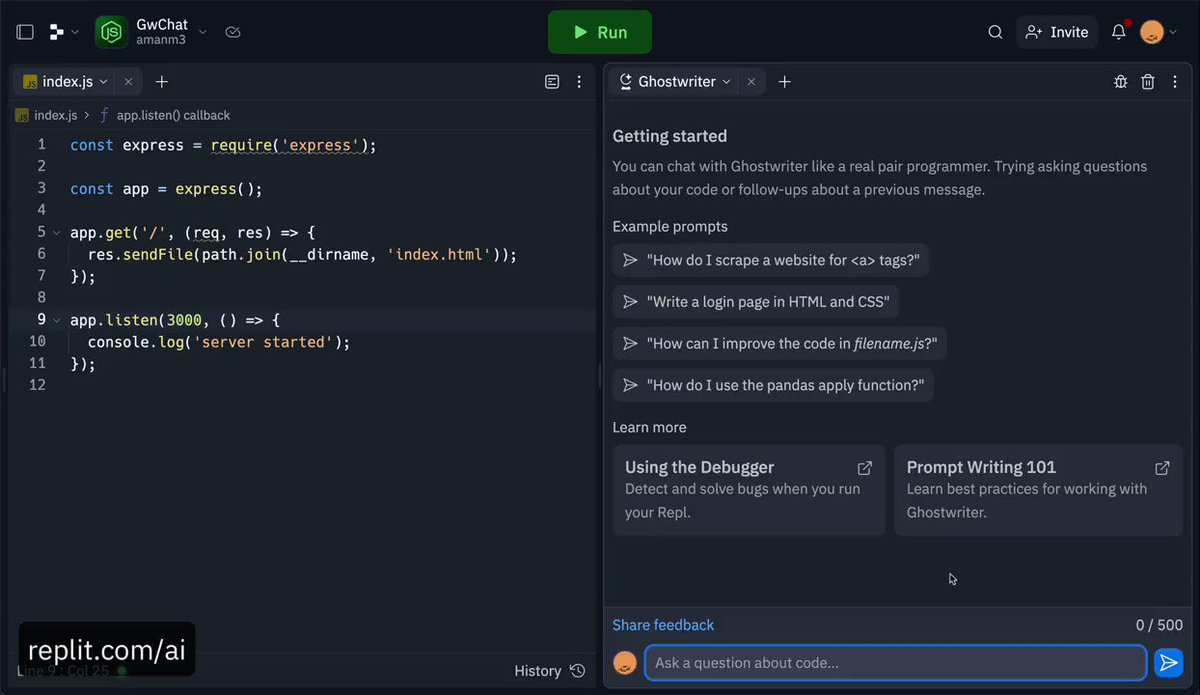Click the search icon in the top bar
The image size is (1200, 695).
click(995, 31)
